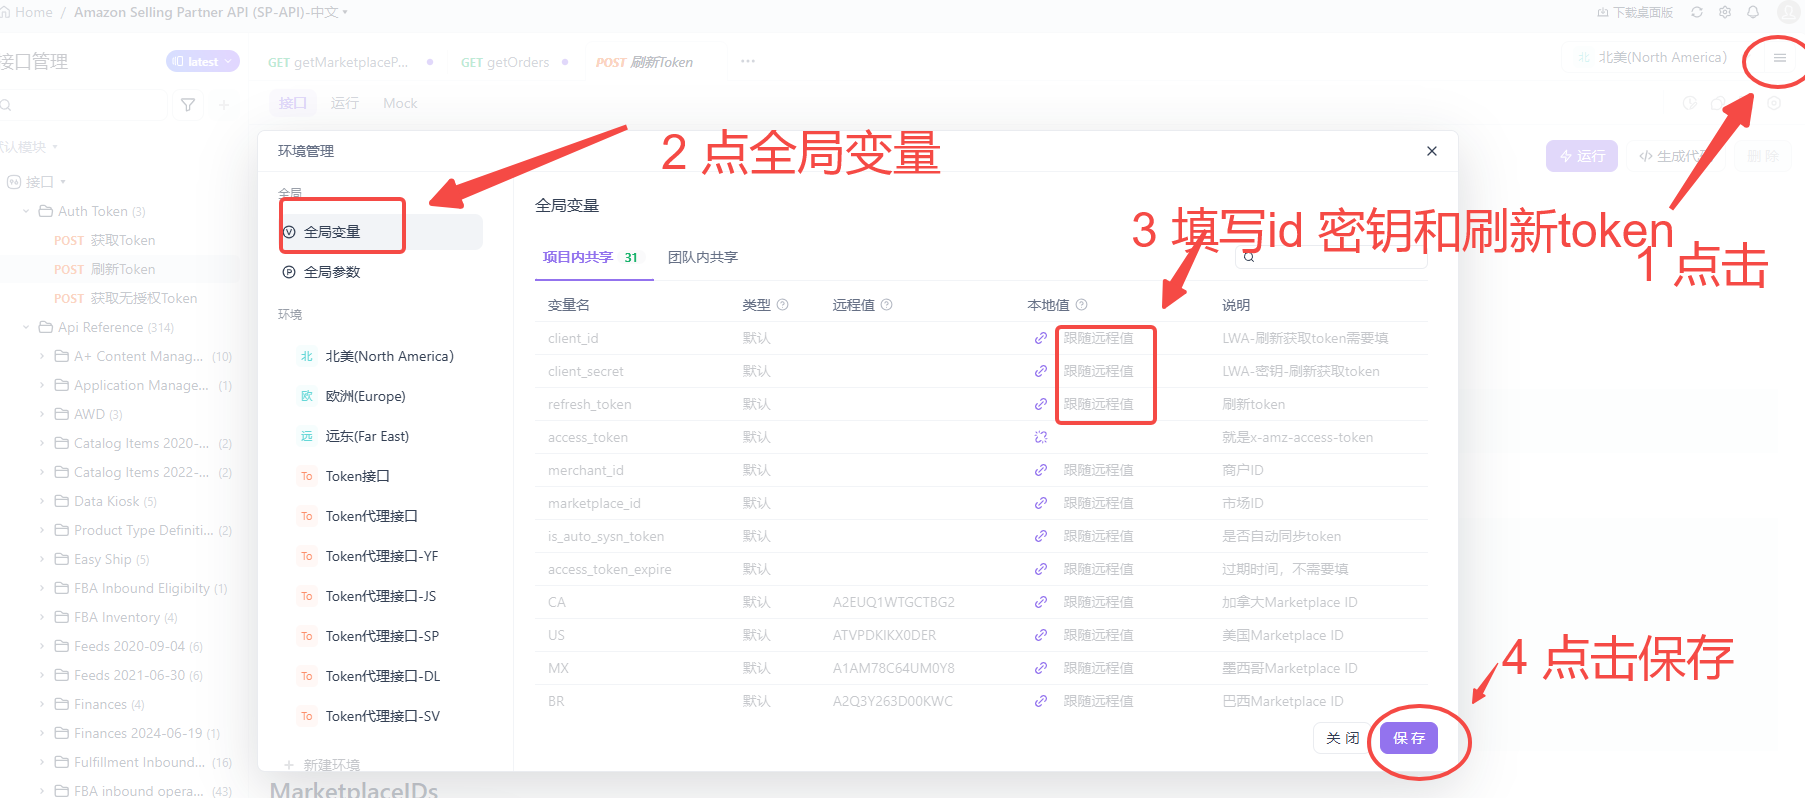The image size is (1805, 798).
Task: Click the link icon in the CA row
Action: 1041,602
